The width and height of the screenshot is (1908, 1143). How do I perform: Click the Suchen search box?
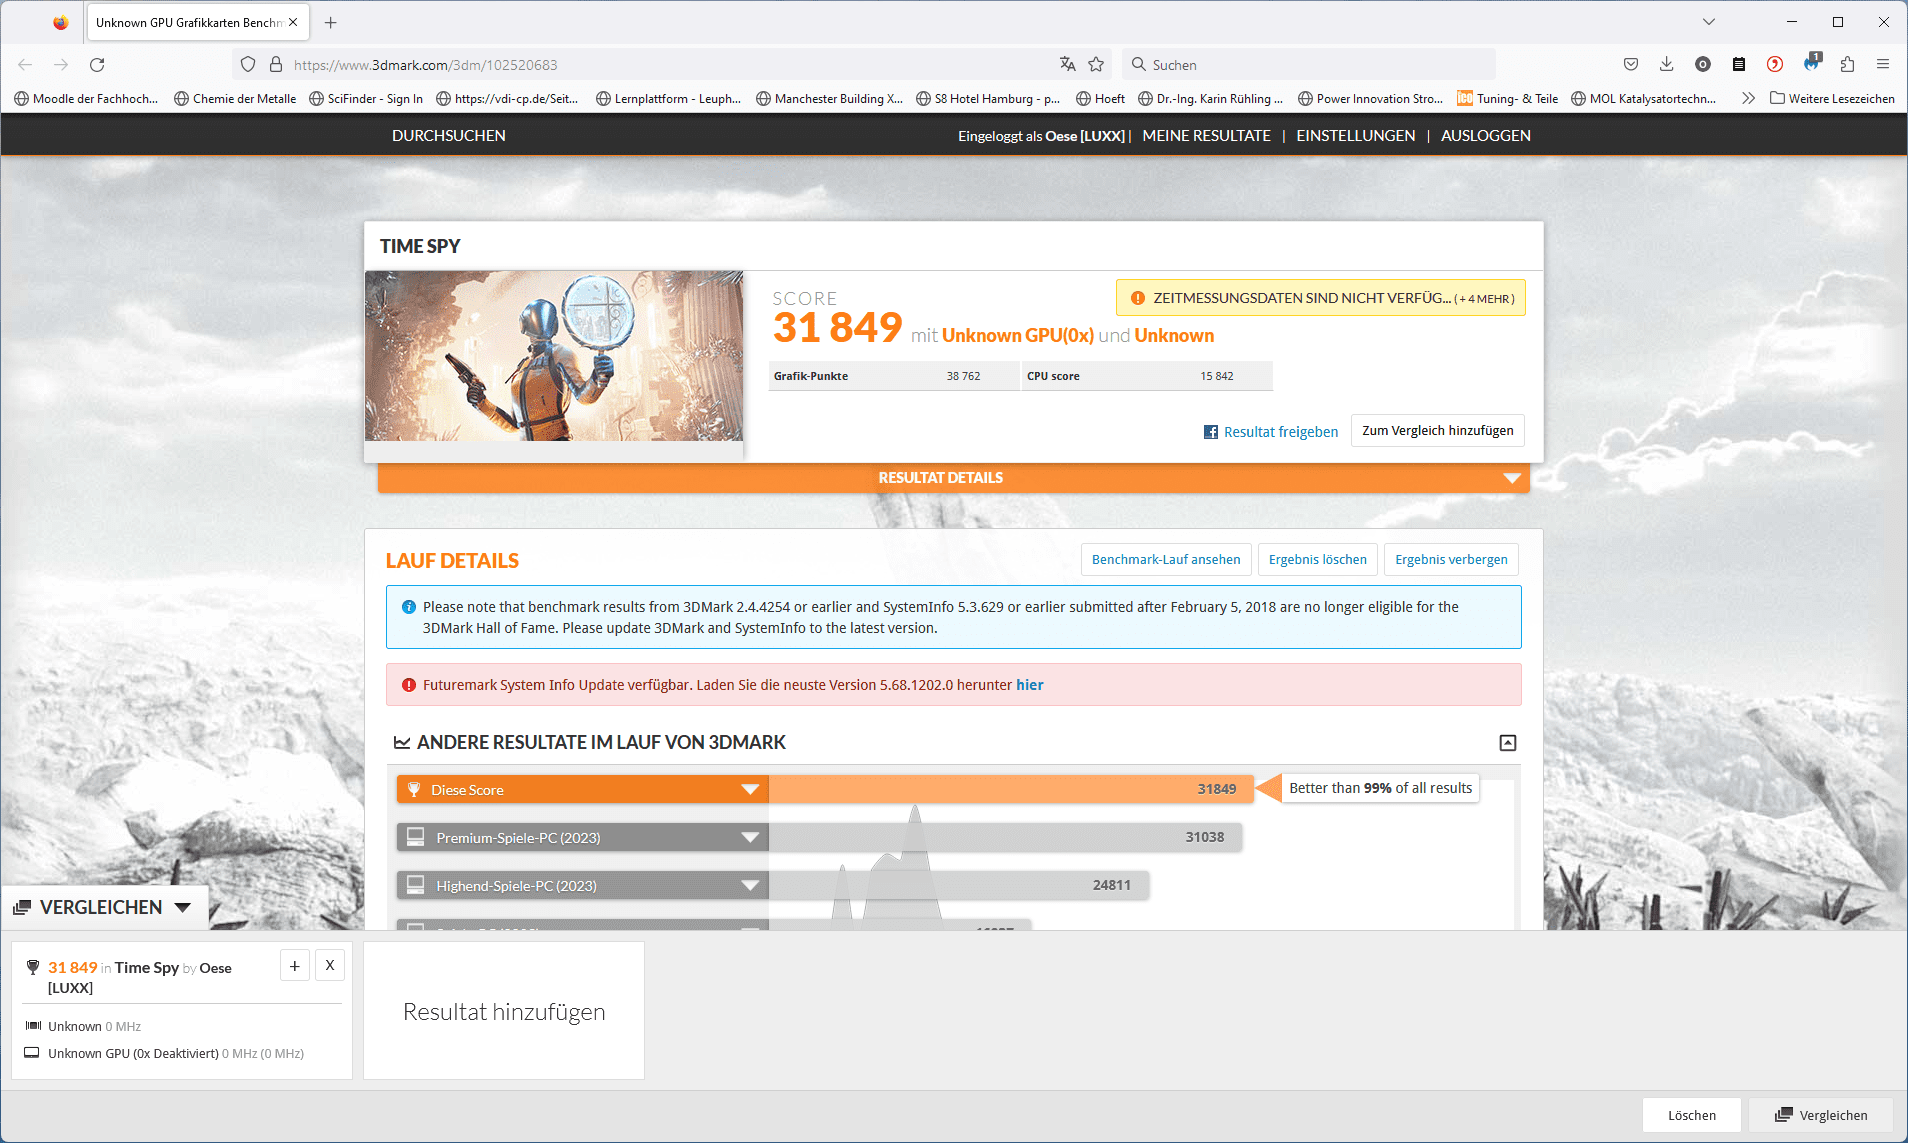pyautogui.click(x=1309, y=64)
